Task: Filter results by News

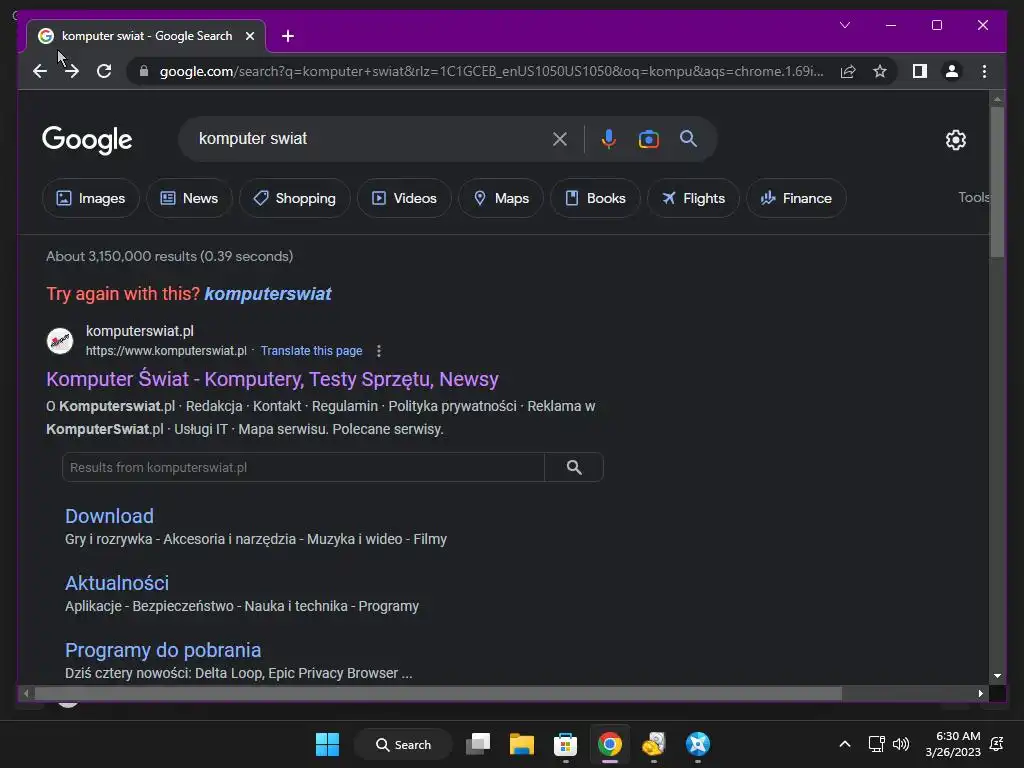Action: (x=189, y=198)
